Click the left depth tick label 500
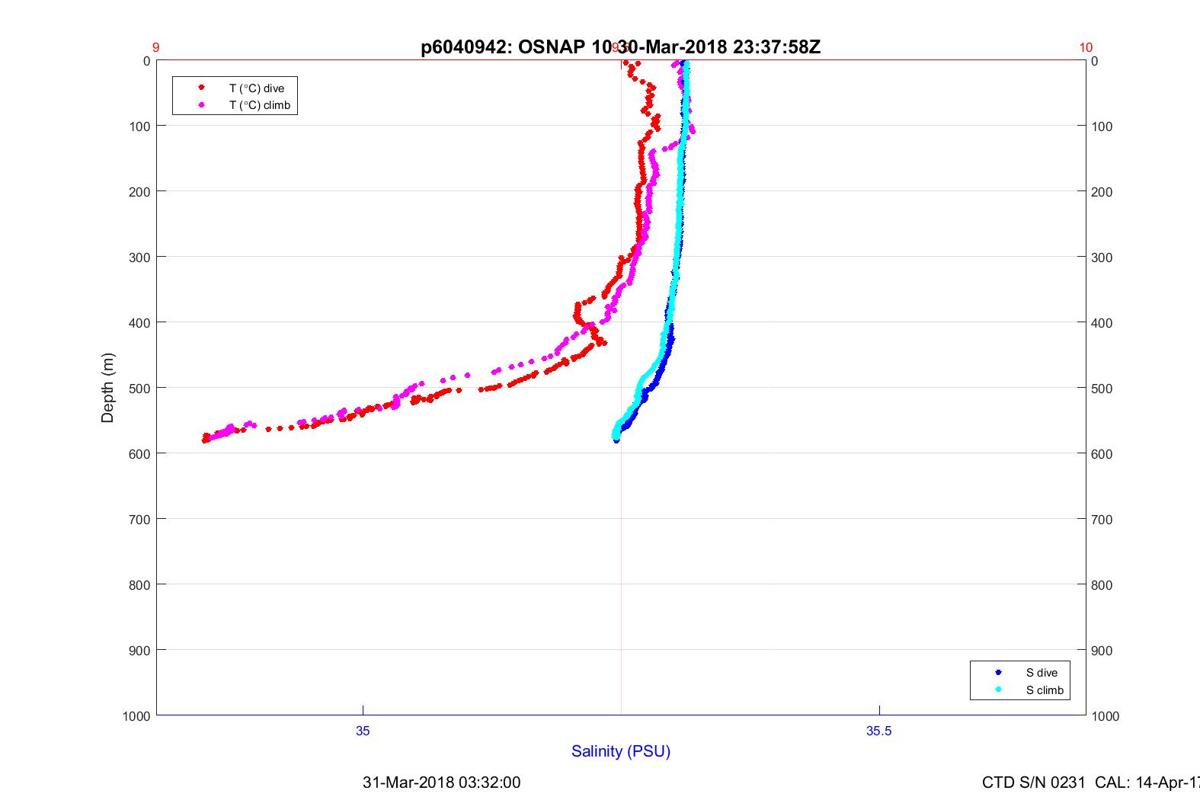 [x=139, y=388]
